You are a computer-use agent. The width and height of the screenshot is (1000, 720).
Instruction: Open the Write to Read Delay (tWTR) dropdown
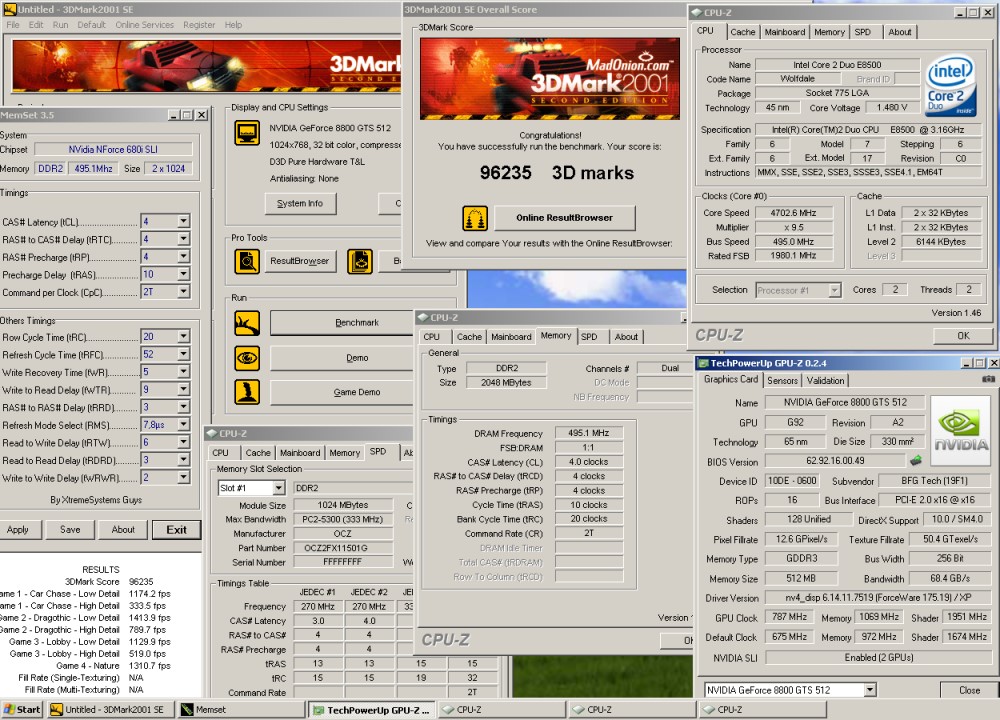coord(183,389)
